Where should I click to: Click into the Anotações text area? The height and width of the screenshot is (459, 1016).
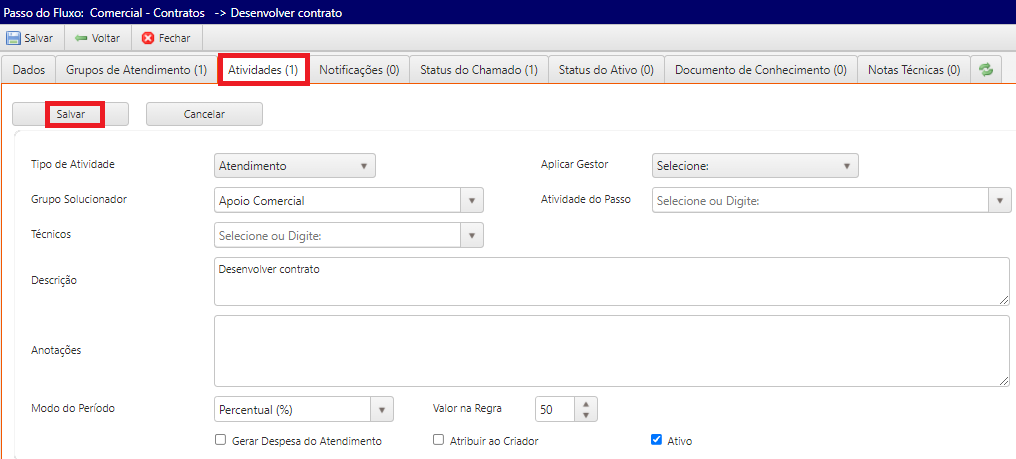(x=611, y=350)
